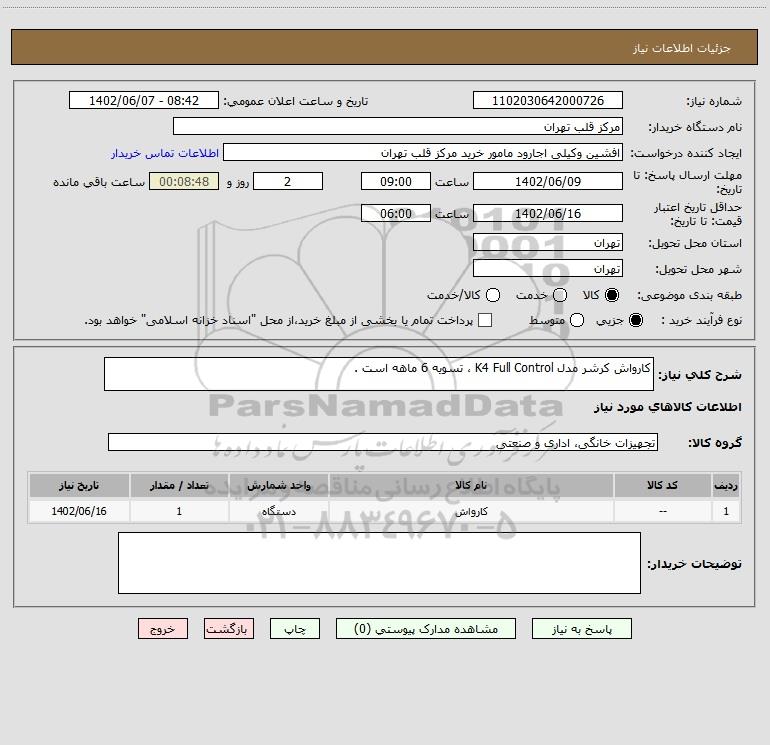The image size is (770, 745).
Task: Click the چاپ print button
Action: point(295,629)
